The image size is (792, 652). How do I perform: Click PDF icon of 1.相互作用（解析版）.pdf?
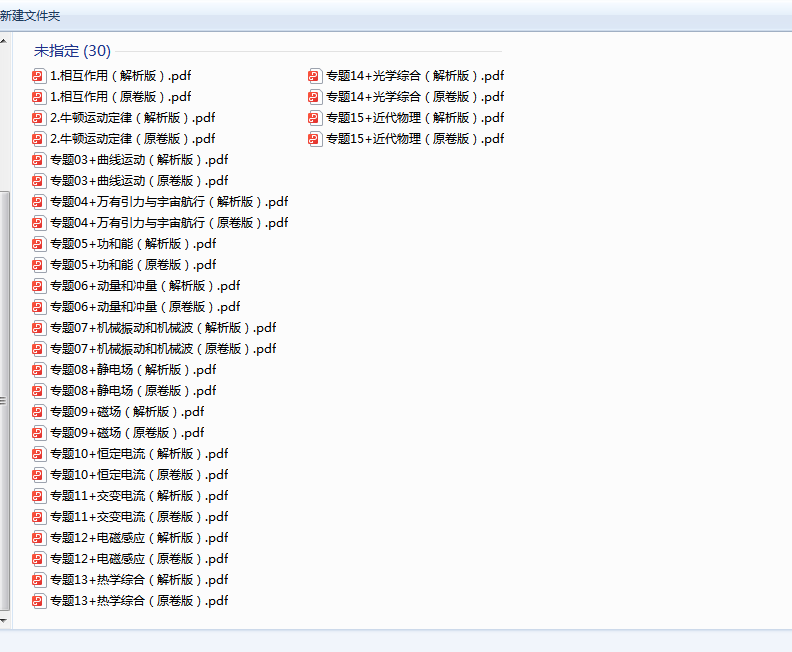pos(39,76)
